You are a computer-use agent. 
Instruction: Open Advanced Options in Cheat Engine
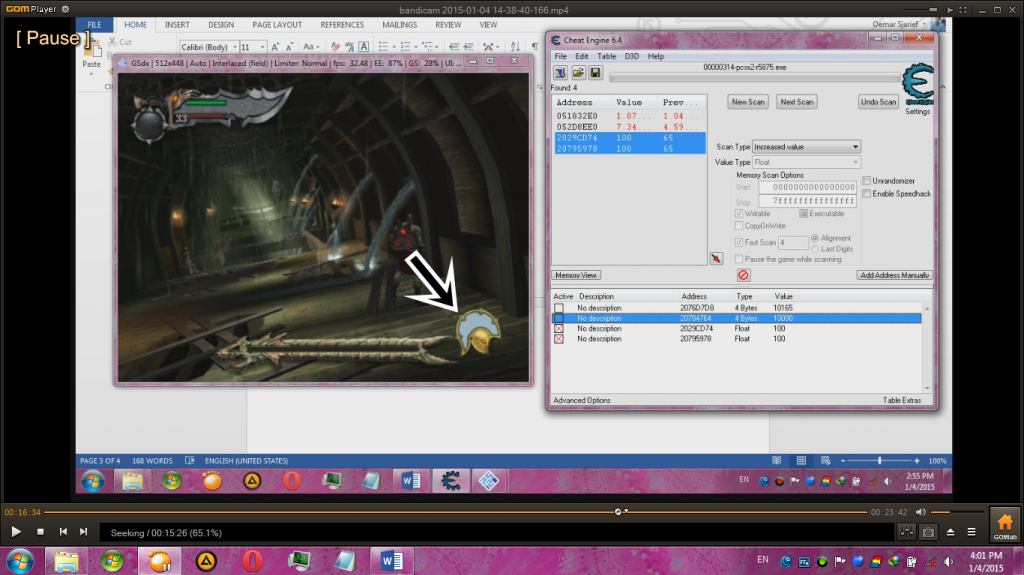[582, 401]
